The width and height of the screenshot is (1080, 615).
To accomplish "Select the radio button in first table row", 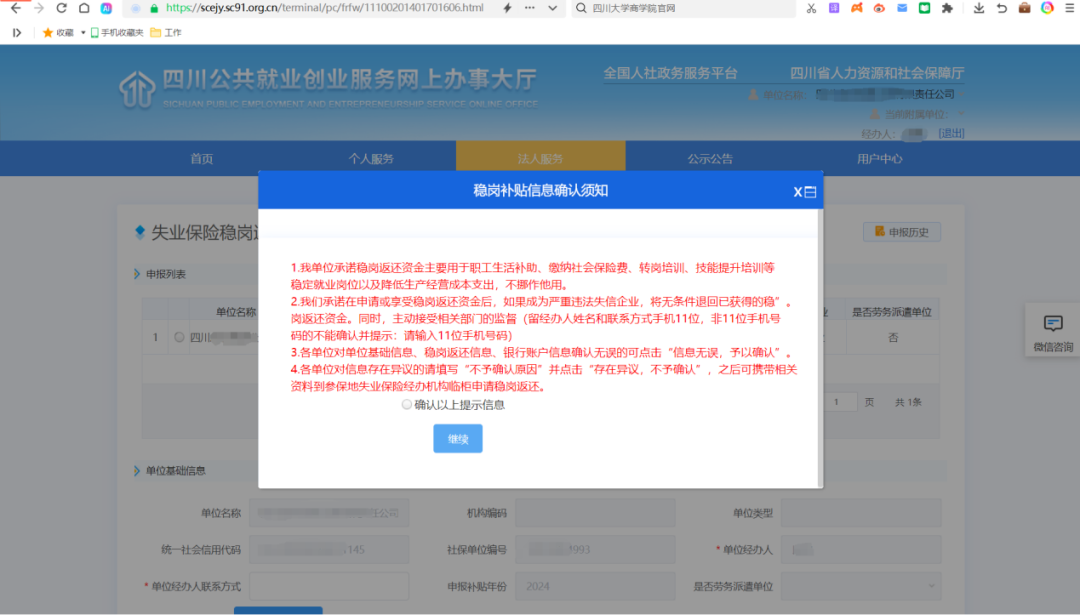I will click(180, 338).
